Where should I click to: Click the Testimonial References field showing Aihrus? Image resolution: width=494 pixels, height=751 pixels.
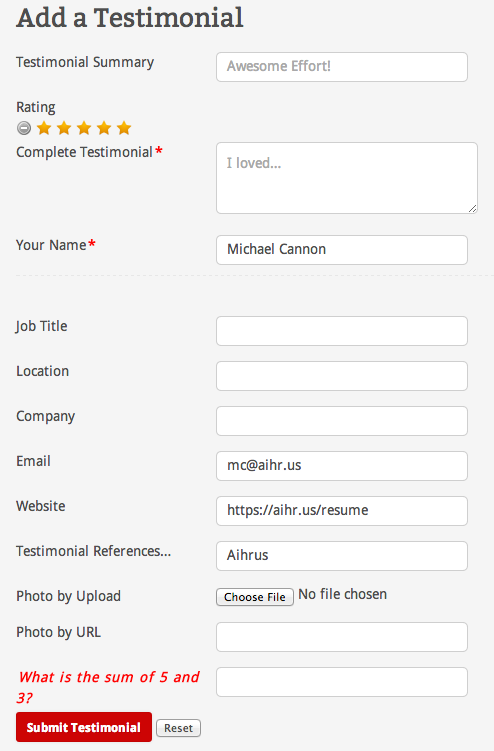[x=342, y=556]
